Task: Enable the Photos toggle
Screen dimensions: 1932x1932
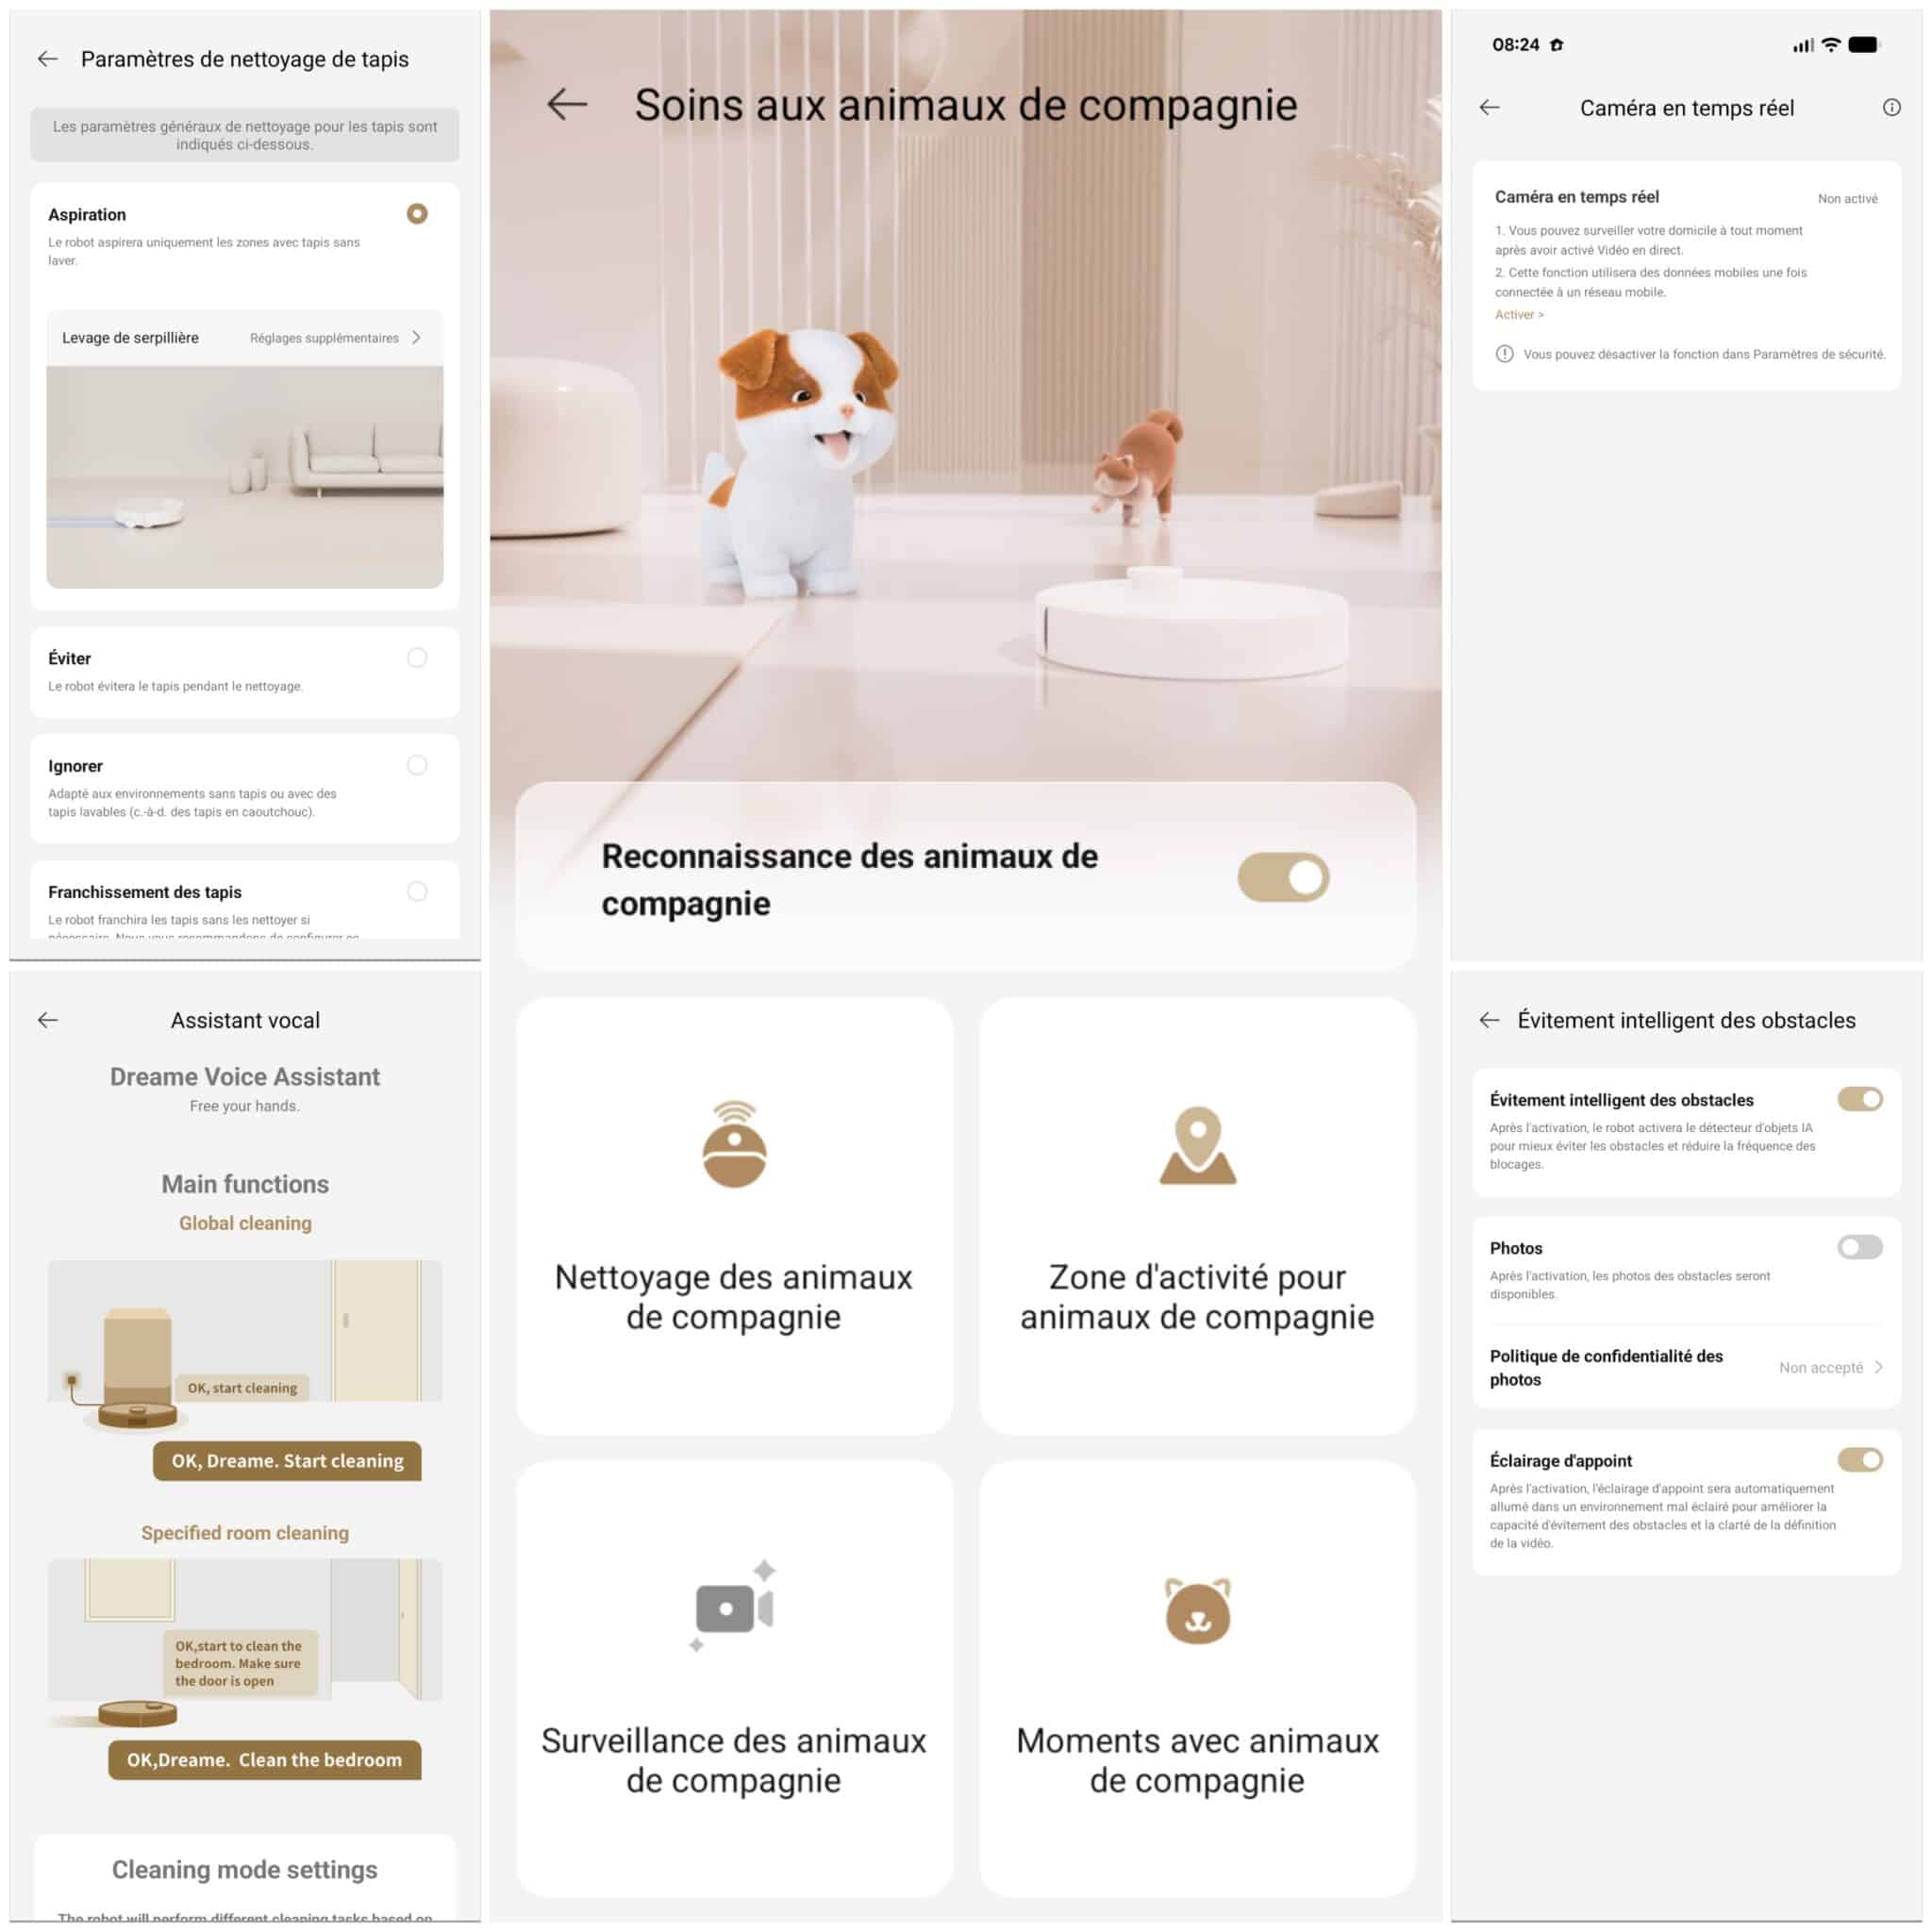Action: click(x=1860, y=1247)
